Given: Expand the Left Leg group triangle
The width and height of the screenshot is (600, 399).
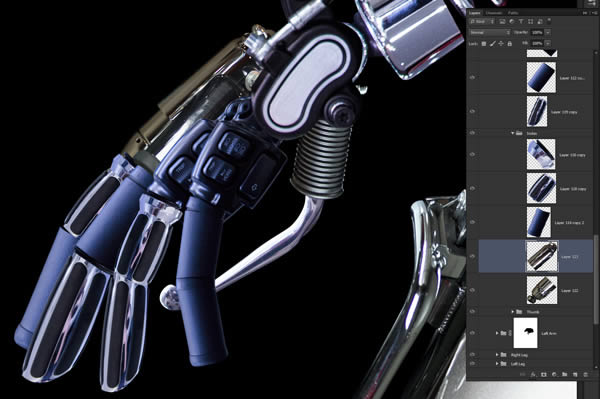Looking at the screenshot, I should (497, 363).
